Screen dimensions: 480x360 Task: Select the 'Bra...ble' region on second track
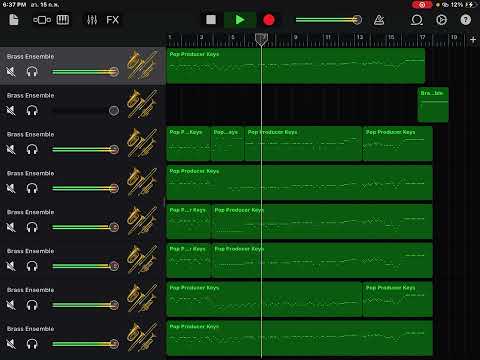click(x=433, y=105)
